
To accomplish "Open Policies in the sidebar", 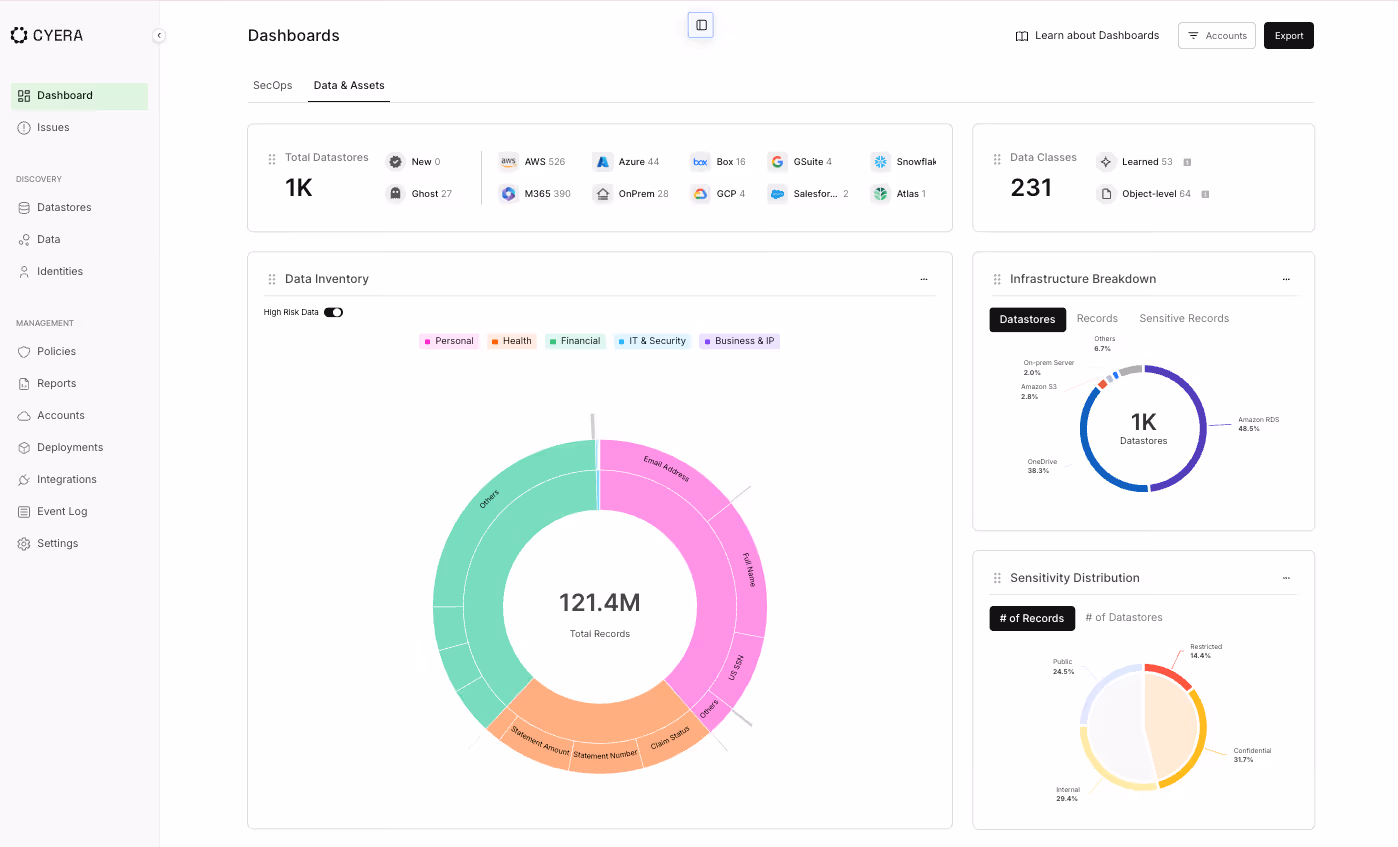I will coord(79,352).
